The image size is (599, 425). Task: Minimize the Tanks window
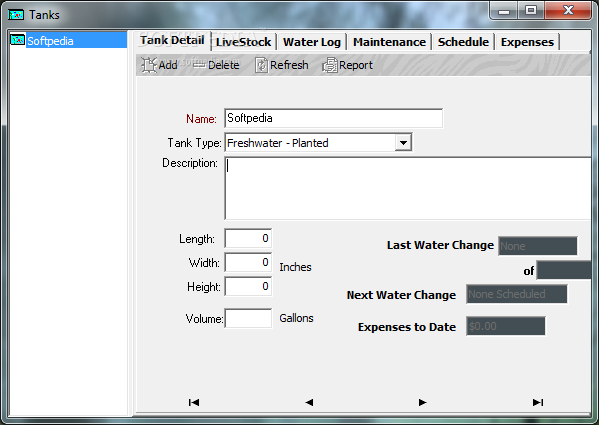click(504, 10)
